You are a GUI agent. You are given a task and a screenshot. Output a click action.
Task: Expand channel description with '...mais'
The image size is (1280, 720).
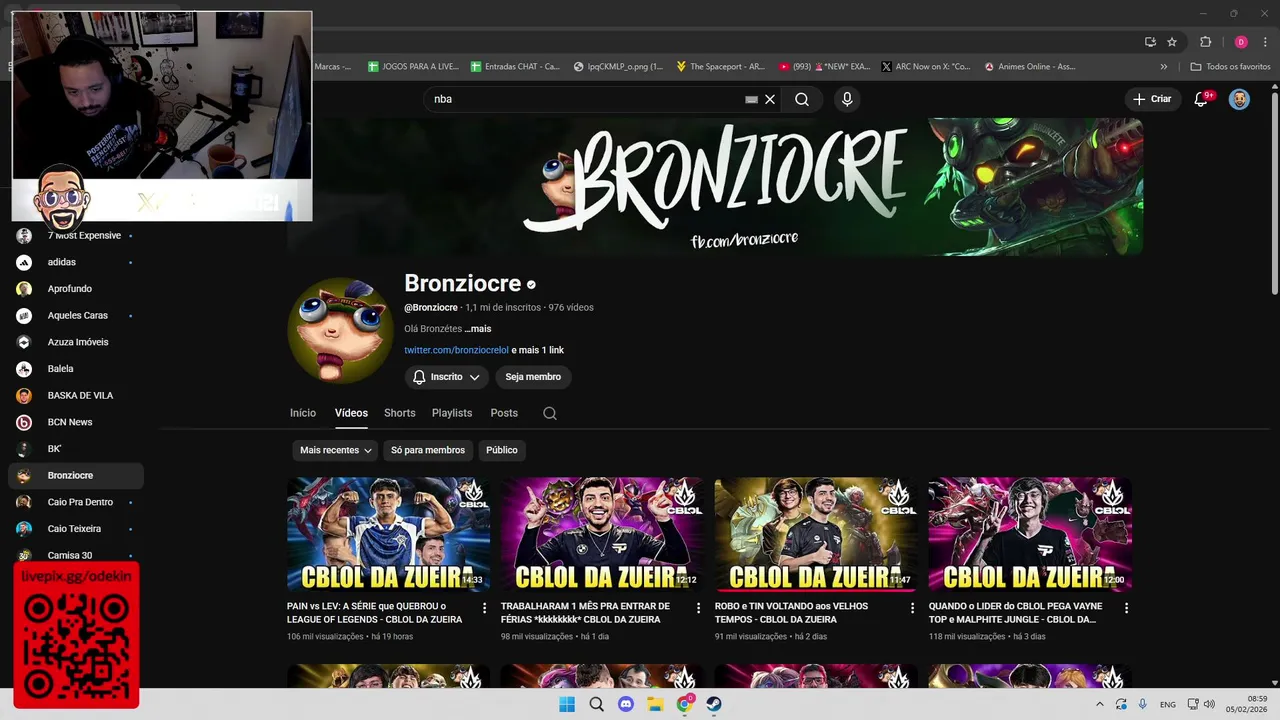click(478, 329)
